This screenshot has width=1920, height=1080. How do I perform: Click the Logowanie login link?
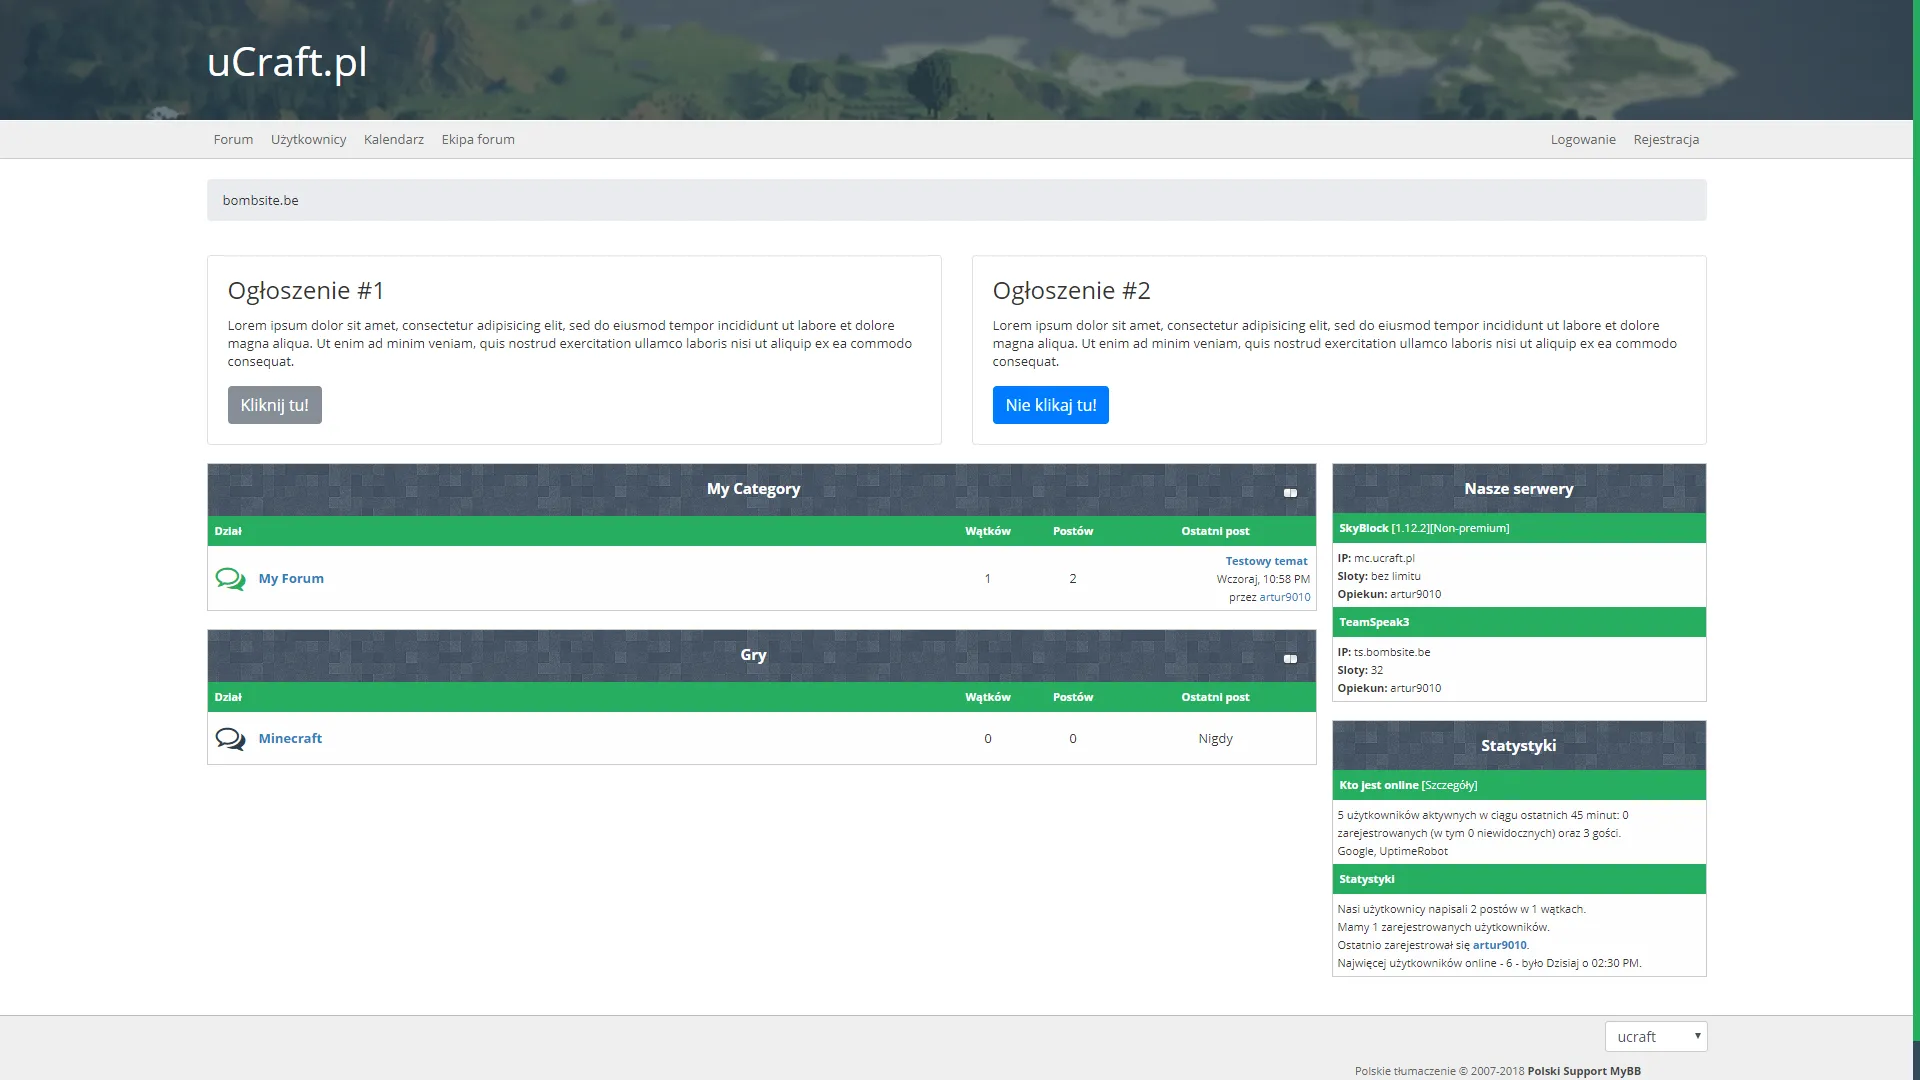tap(1582, 140)
